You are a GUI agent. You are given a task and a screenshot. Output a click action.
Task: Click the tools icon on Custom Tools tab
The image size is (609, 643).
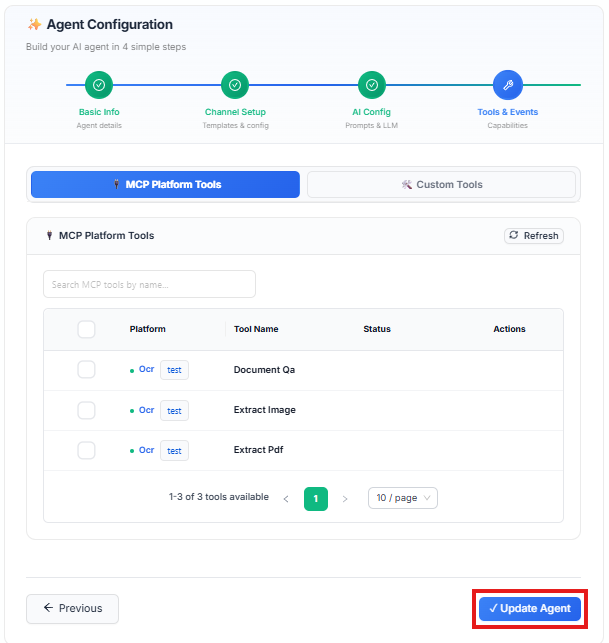coord(406,185)
